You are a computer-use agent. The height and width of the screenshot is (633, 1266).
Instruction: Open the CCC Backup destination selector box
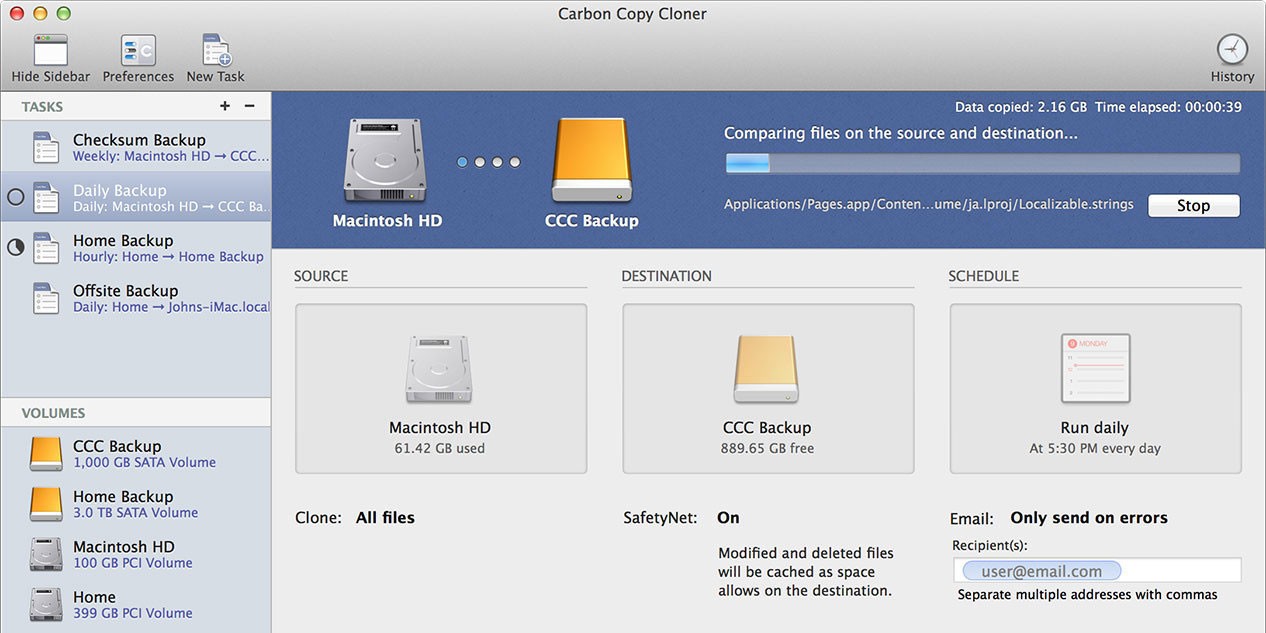coord(768,389)
